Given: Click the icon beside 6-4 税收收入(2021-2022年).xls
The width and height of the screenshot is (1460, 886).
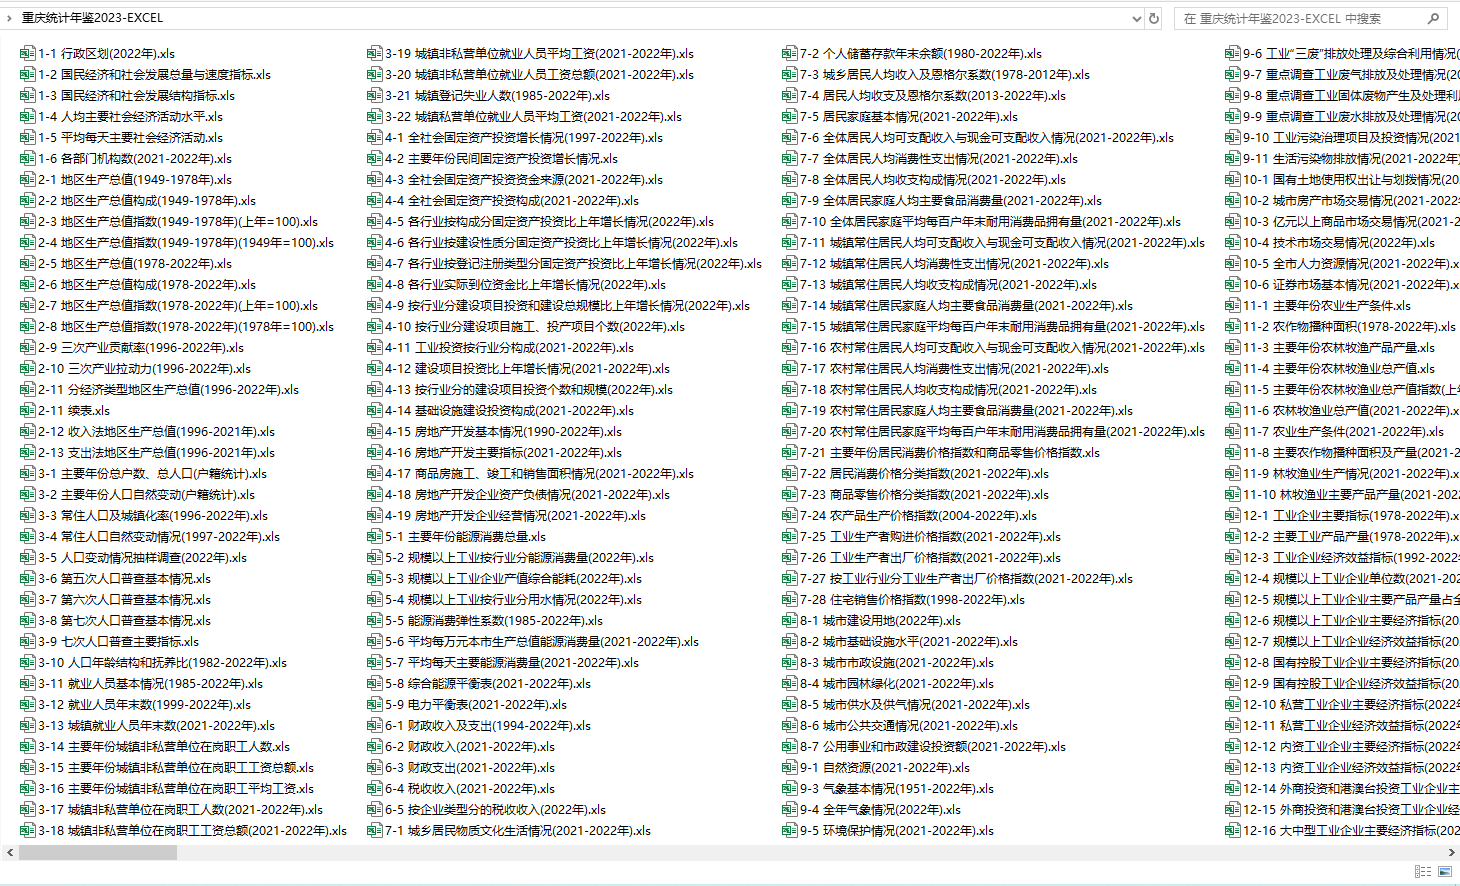Looking at the screenshot, I should pos(375,788).
